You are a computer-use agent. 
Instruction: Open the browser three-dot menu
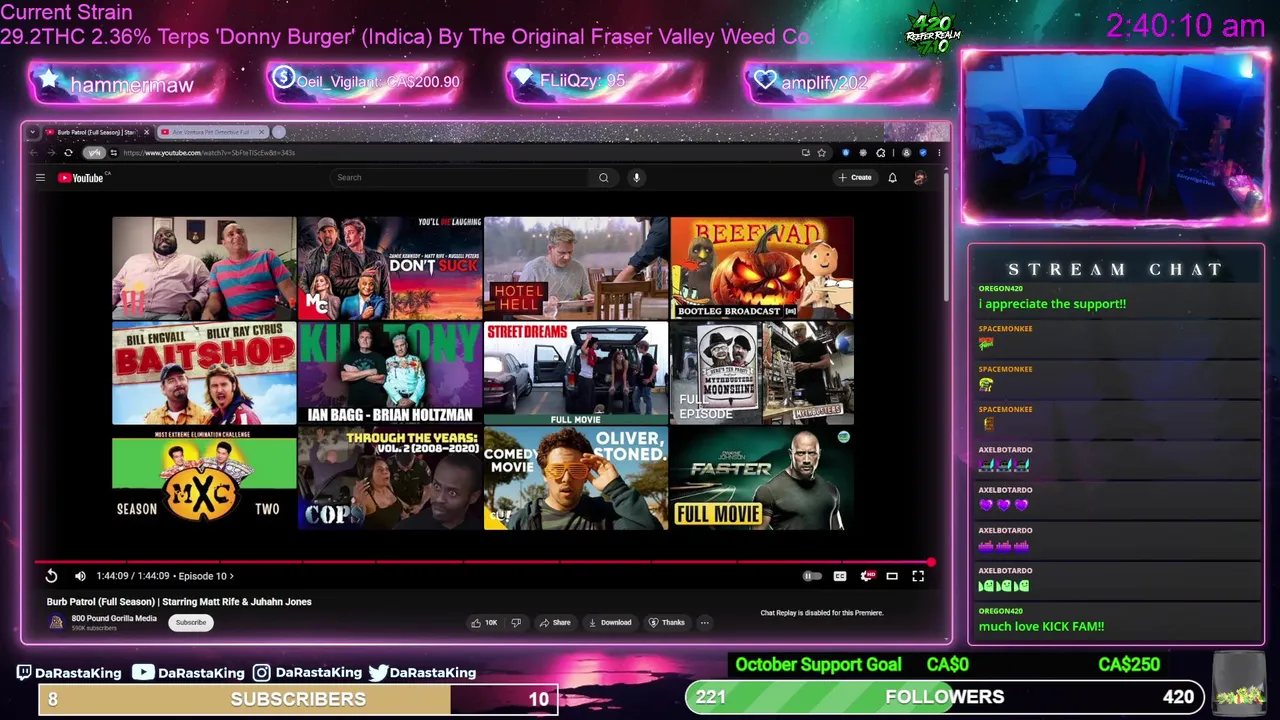tap(938, 153)
